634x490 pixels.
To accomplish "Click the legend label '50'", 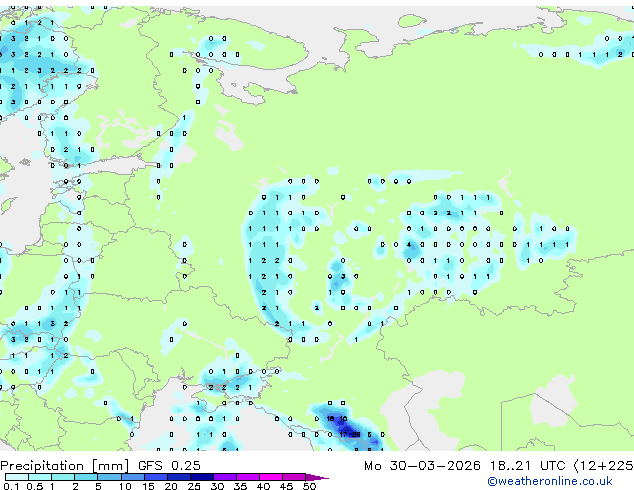I will click(x=309, y=486).
